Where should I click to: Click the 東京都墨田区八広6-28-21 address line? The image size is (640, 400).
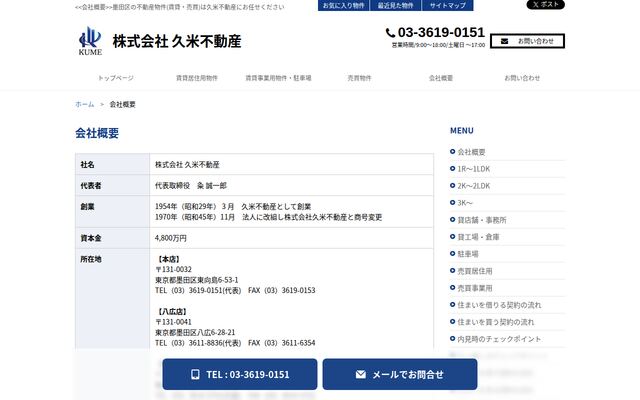(195, 332)
